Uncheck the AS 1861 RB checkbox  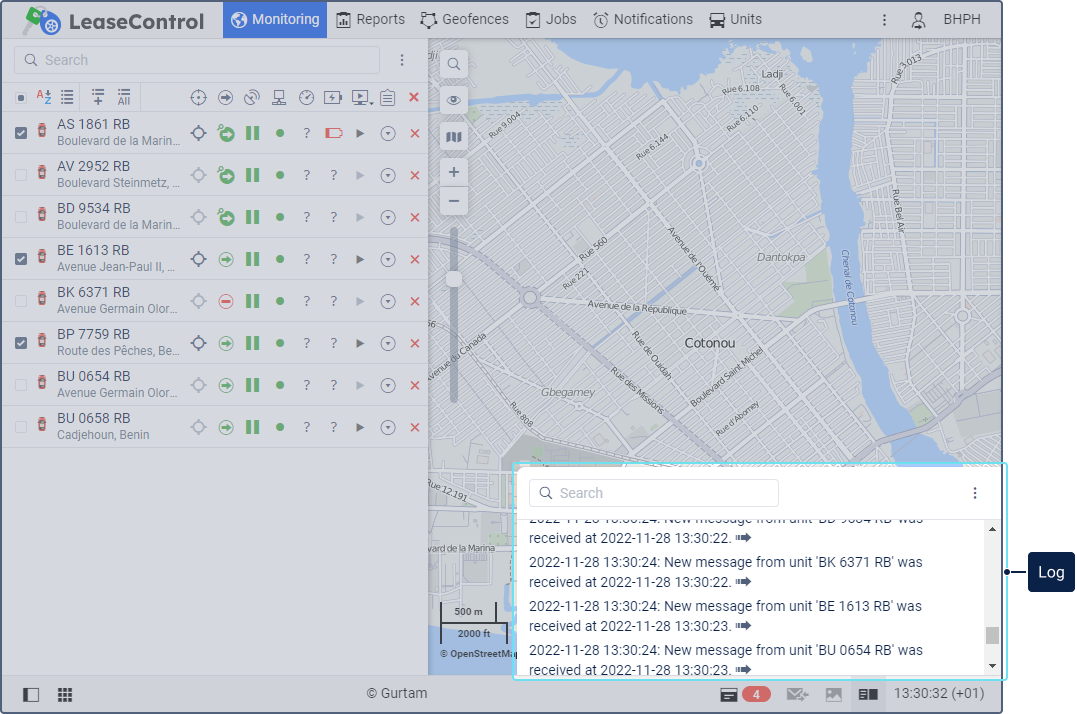click(x=21, y=133)
